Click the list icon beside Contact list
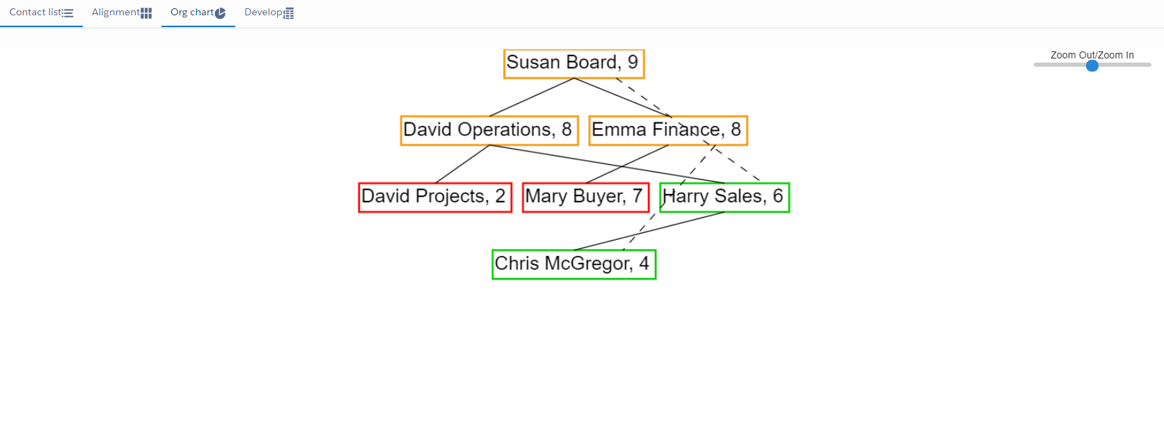The image size is (1164, 427). click(x=68, y=13)
